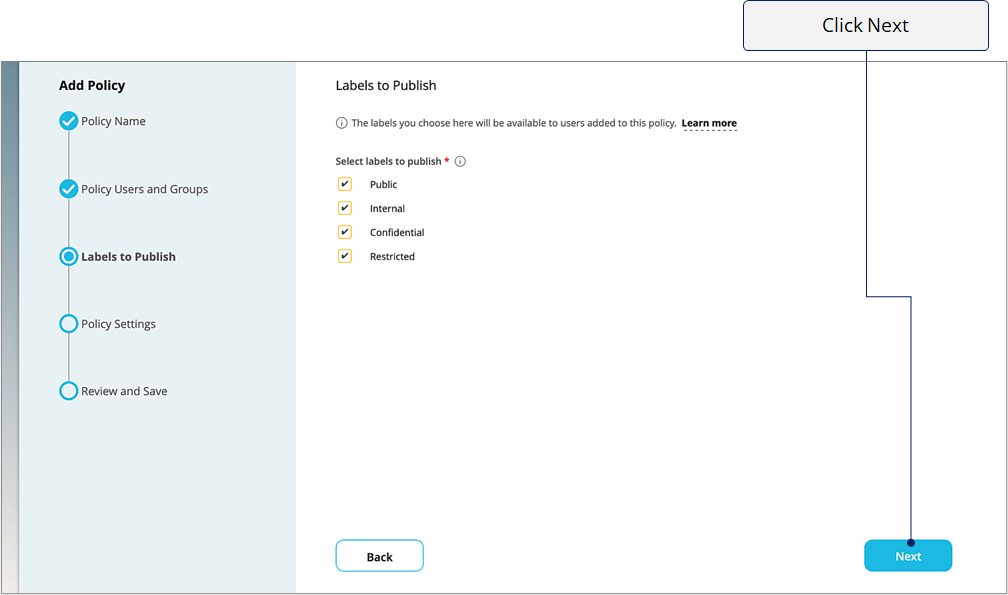The height and width of the screenshot is (595, 1008).
Task: Go to the Policy Name step
Action: click(x=113, y=121)
